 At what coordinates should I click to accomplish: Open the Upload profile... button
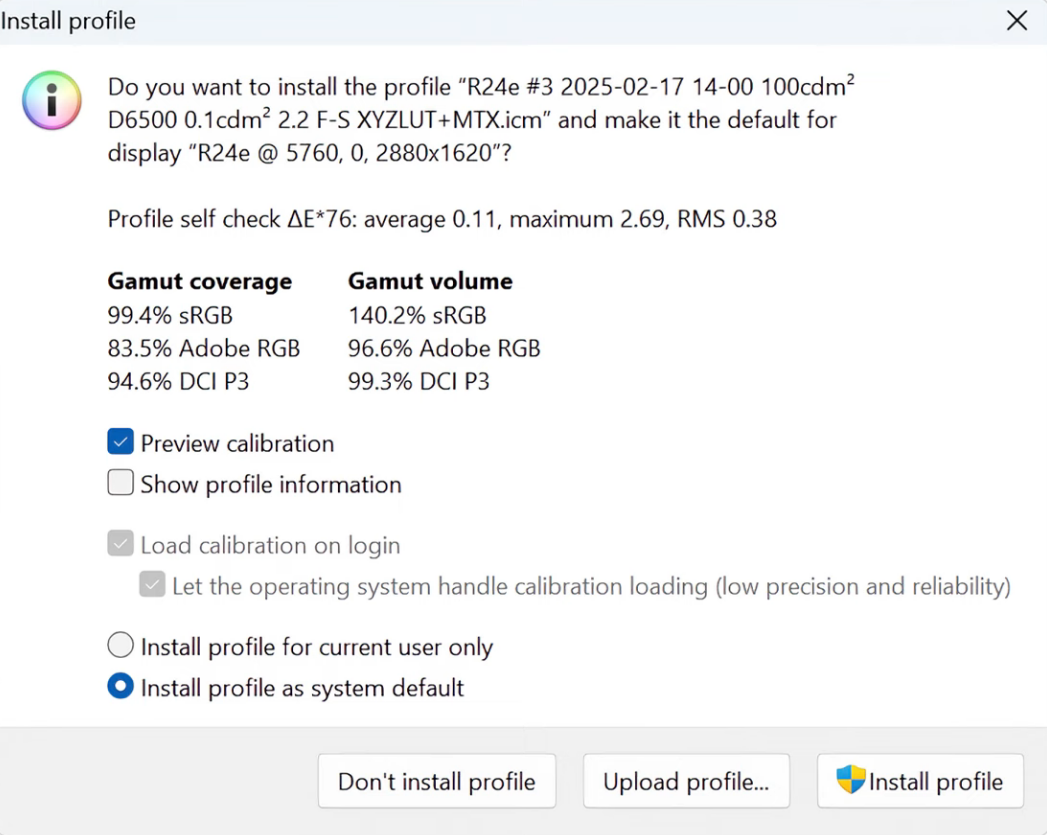coord(686,781)
